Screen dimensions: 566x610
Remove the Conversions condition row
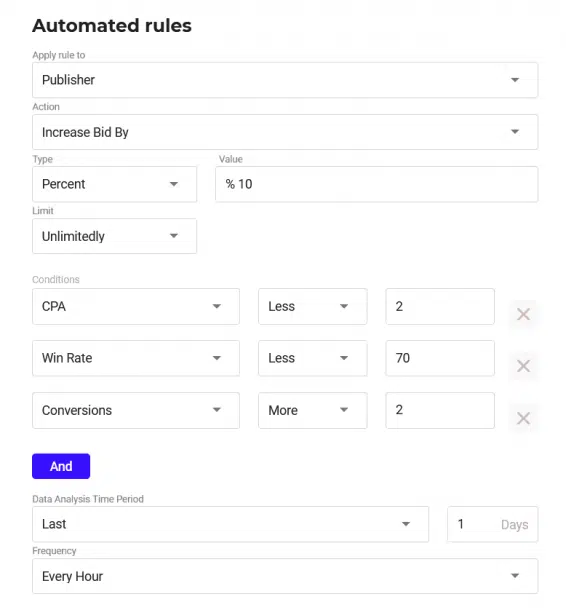(523, 418)
